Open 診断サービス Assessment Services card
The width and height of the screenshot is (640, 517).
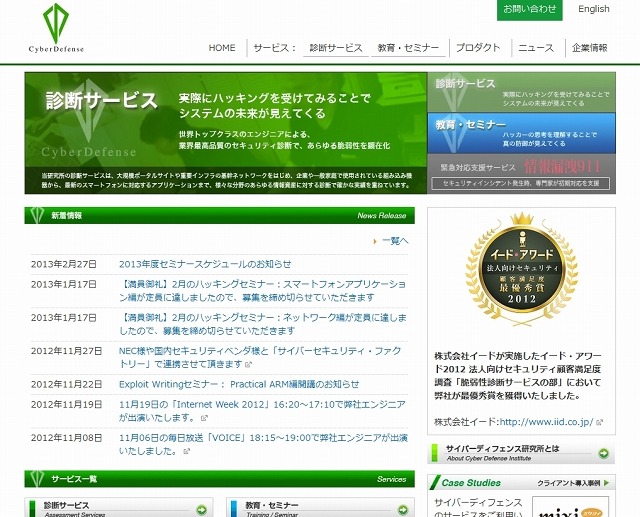(x=119, y=508)
